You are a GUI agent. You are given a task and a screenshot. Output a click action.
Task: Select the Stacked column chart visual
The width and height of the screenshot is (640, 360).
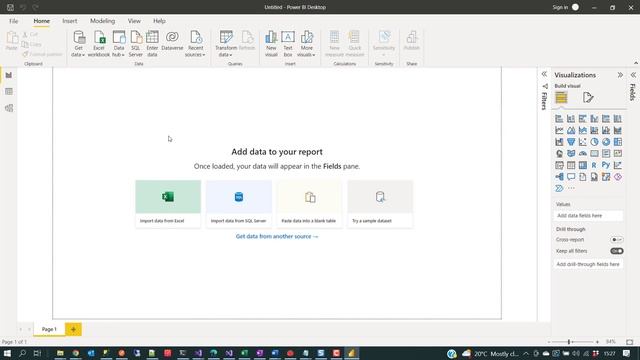571,119
